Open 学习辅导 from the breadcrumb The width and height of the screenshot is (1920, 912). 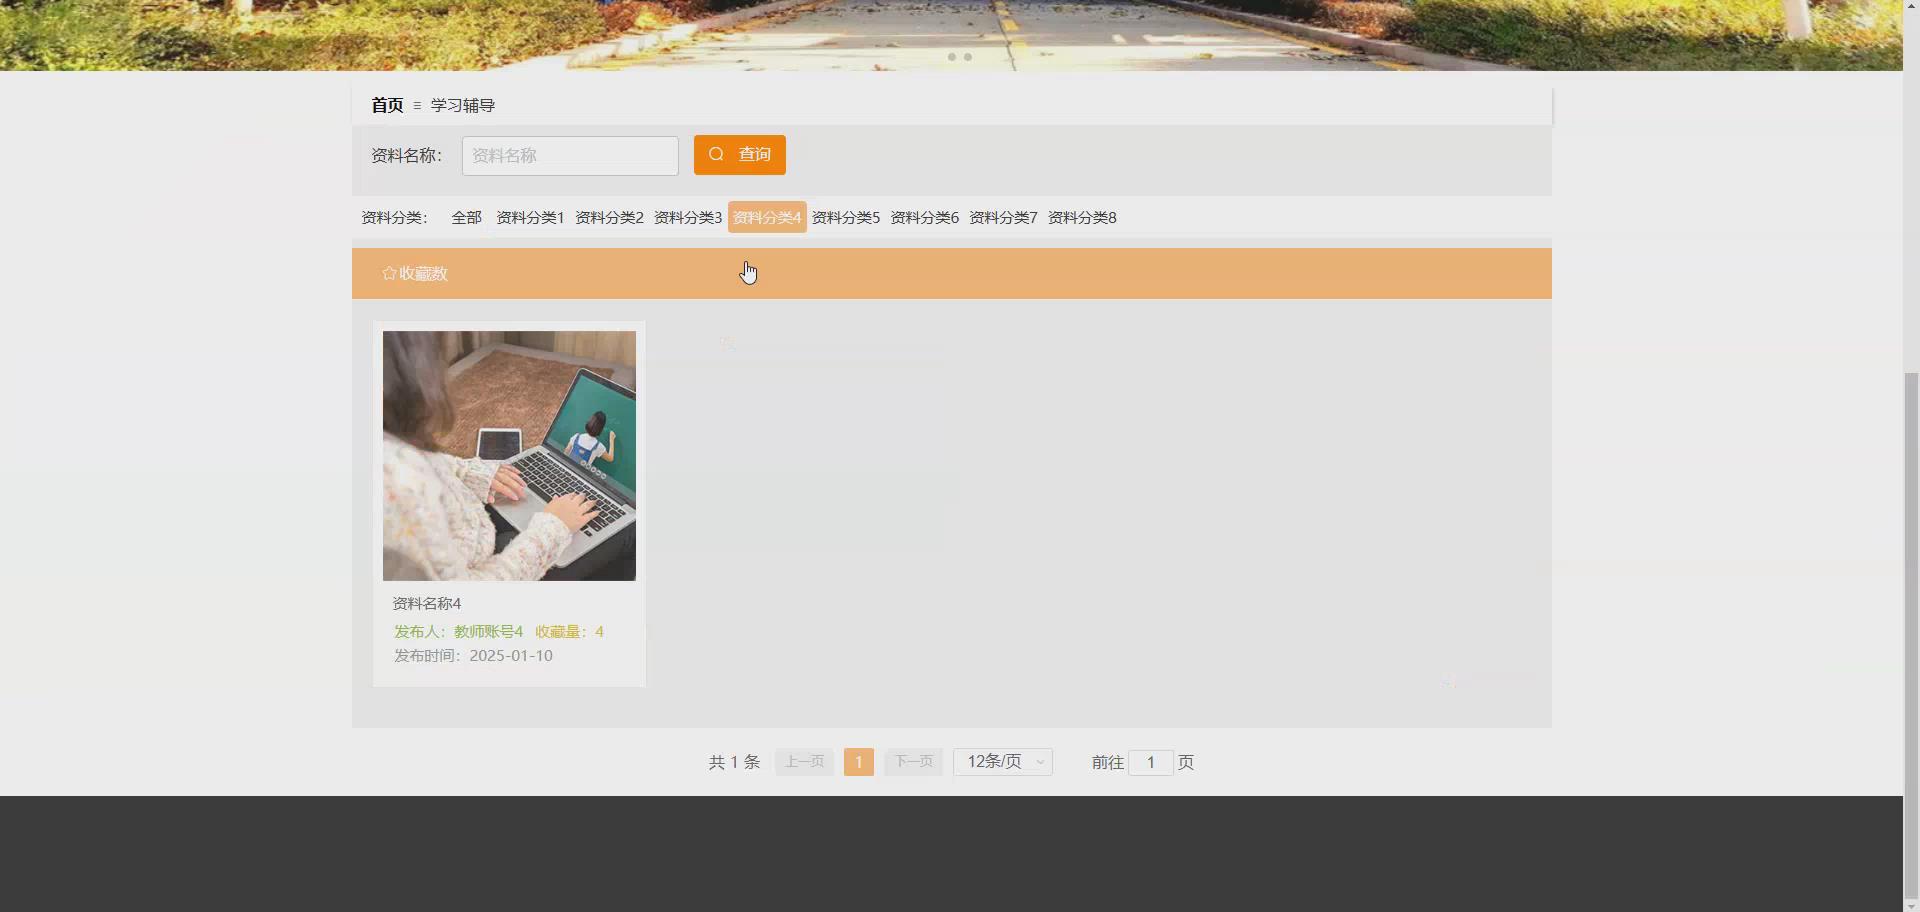pyautogui.click(x=461, y=105)
